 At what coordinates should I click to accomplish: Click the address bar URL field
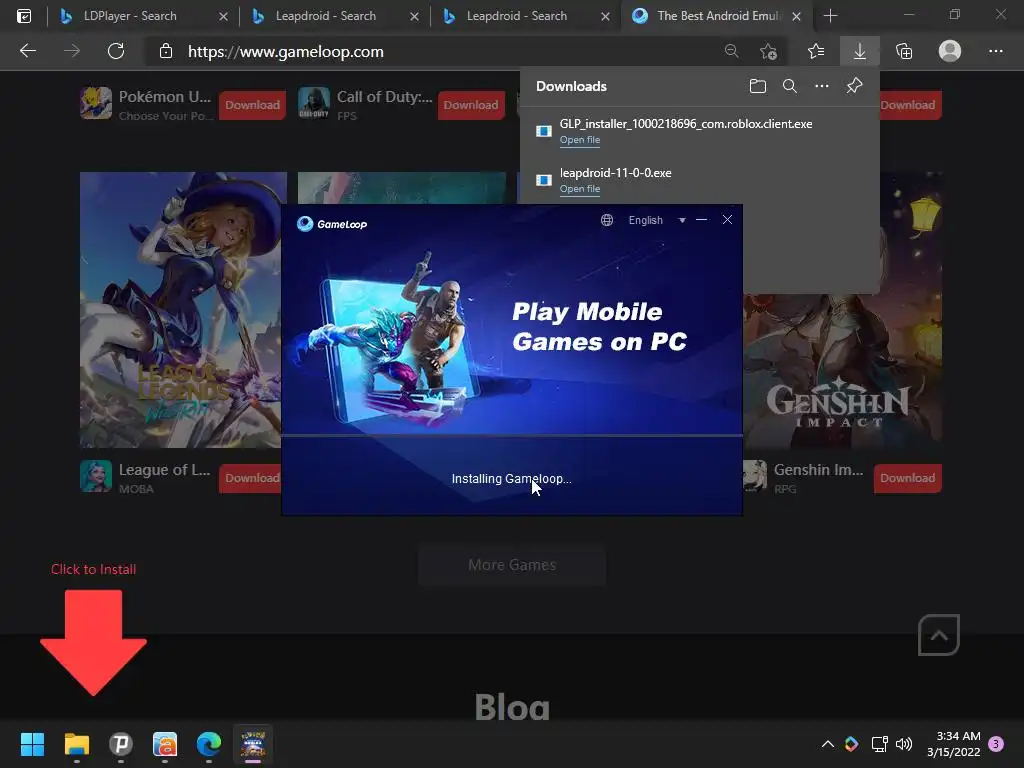tap(451, 52)
